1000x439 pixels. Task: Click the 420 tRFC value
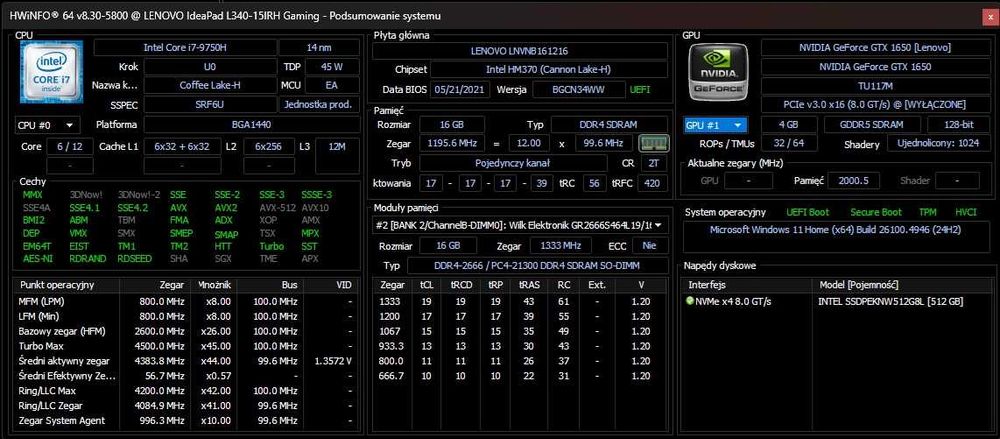tap(651, 184)
